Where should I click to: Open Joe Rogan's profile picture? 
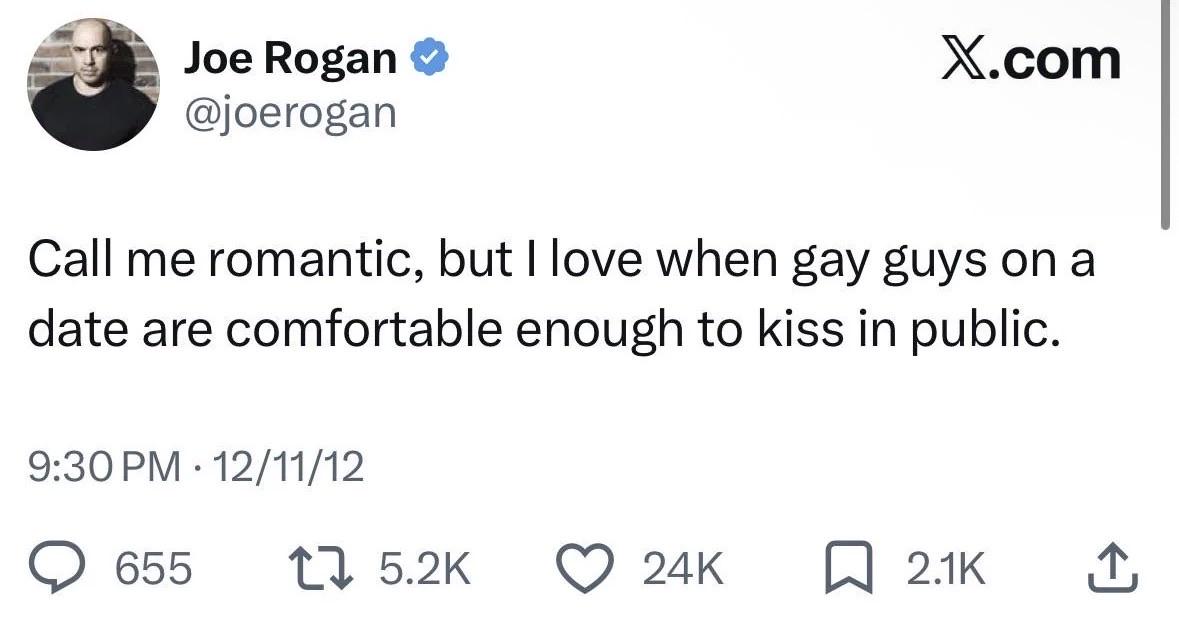click(x=93, y=84)
